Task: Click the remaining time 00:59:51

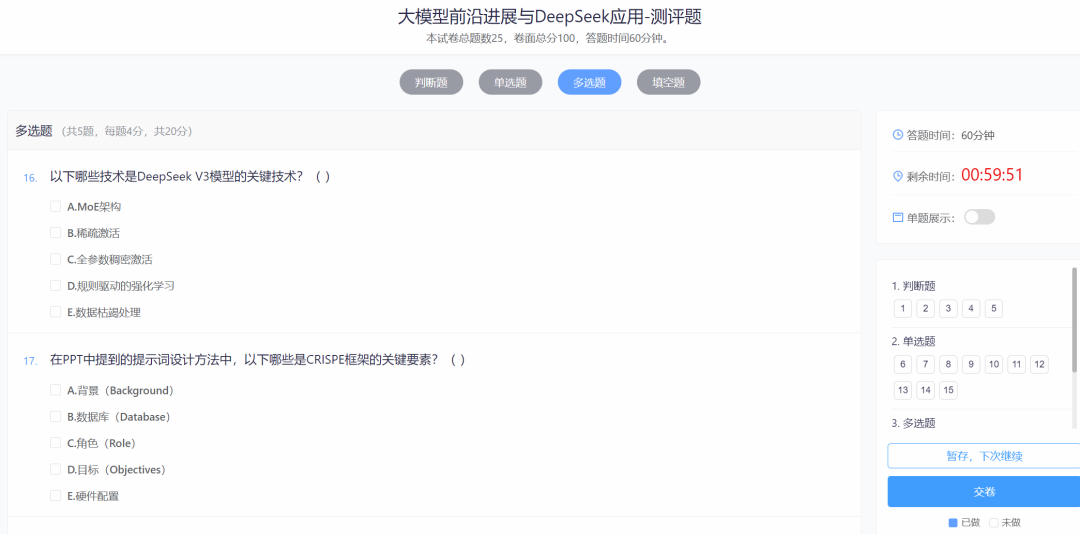Action: point(992,175)
